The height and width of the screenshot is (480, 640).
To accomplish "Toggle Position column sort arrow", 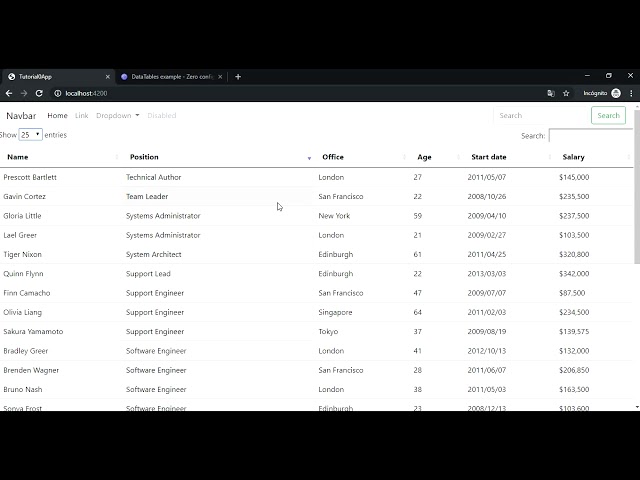I will click(x=309, y=158).
